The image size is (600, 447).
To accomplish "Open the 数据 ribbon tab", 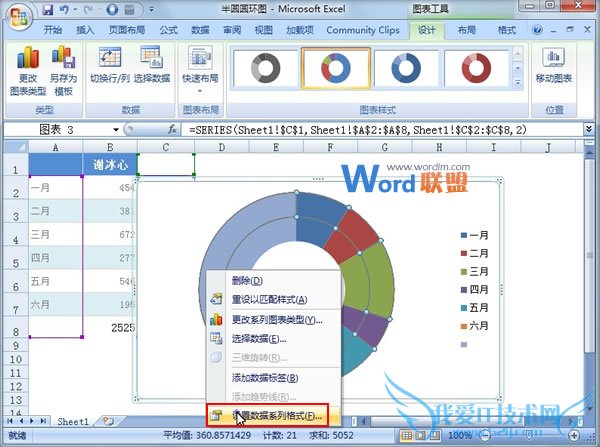I will [x=200, y=30].
